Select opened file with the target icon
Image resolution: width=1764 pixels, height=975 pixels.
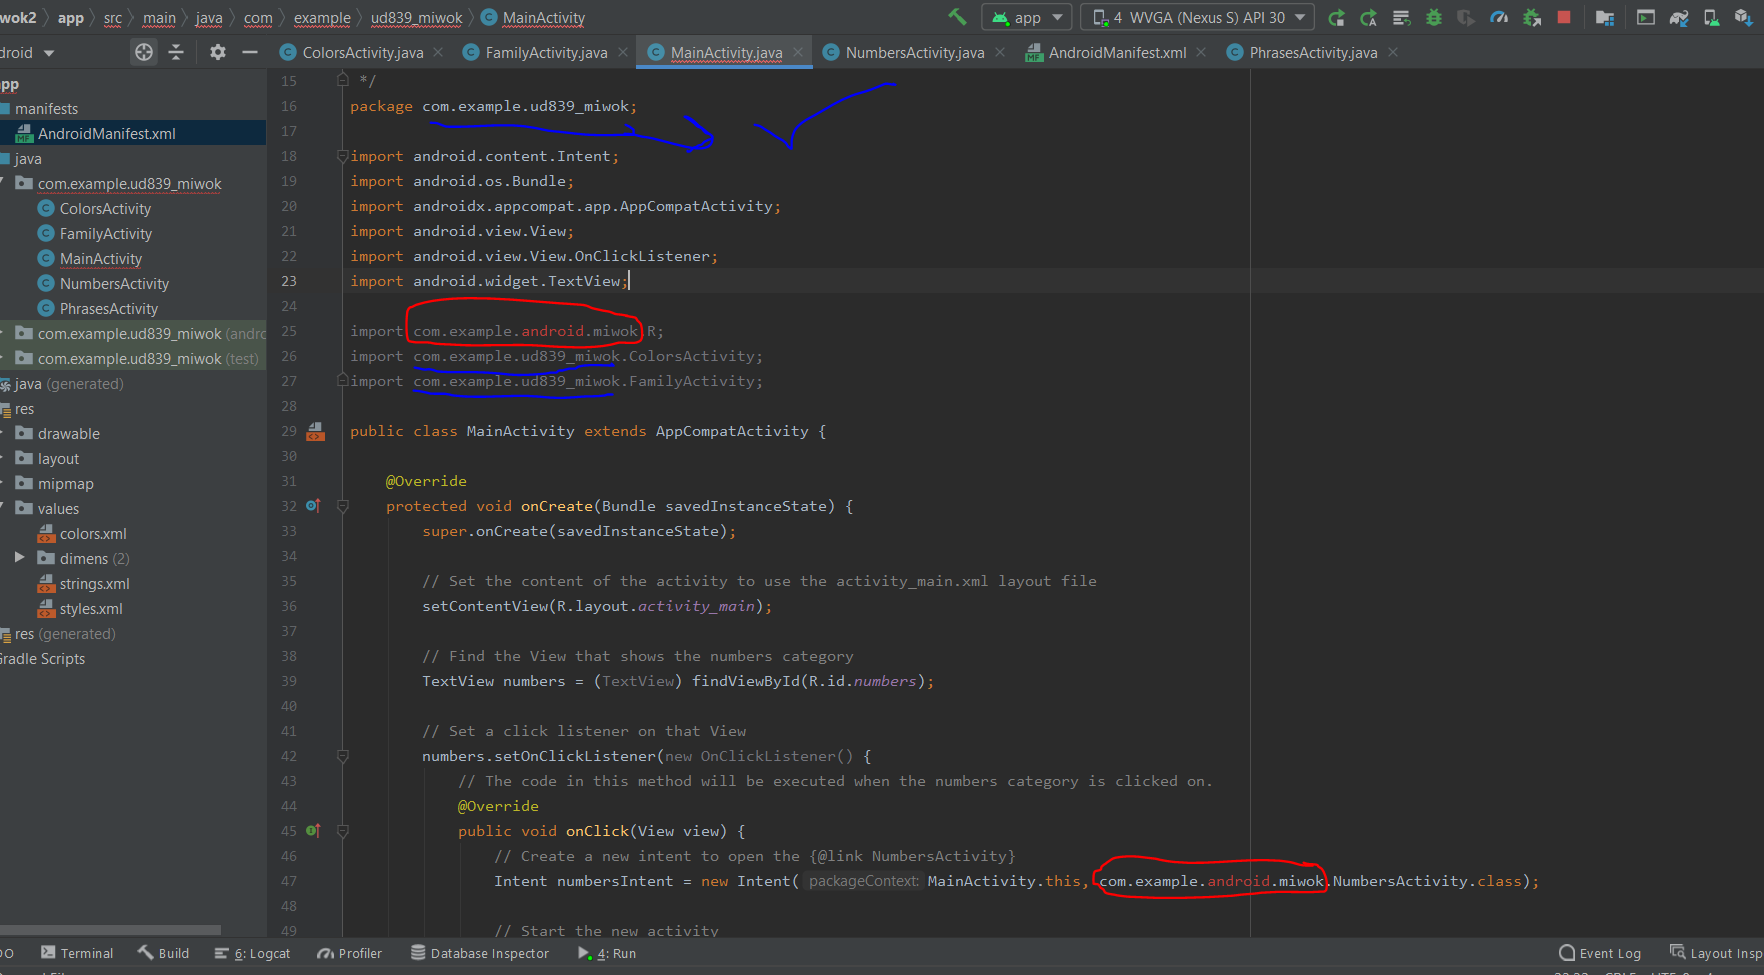143,52
